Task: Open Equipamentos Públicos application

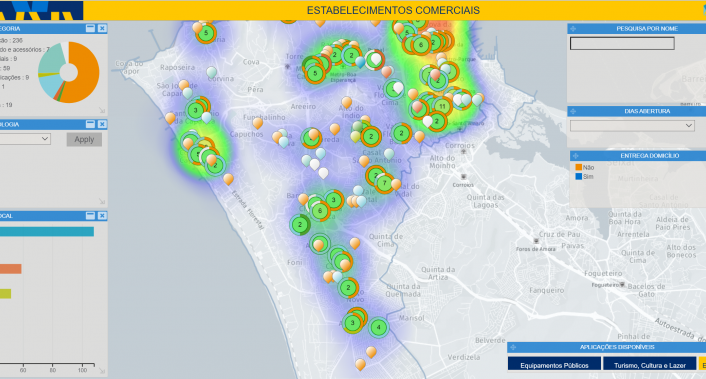Action: (x=554, y=365)
